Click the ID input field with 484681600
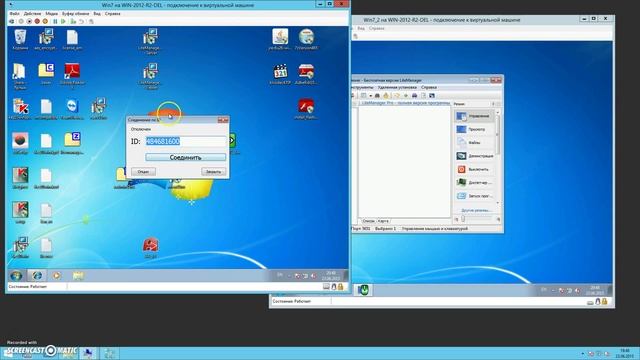 [x=186, y=141]
